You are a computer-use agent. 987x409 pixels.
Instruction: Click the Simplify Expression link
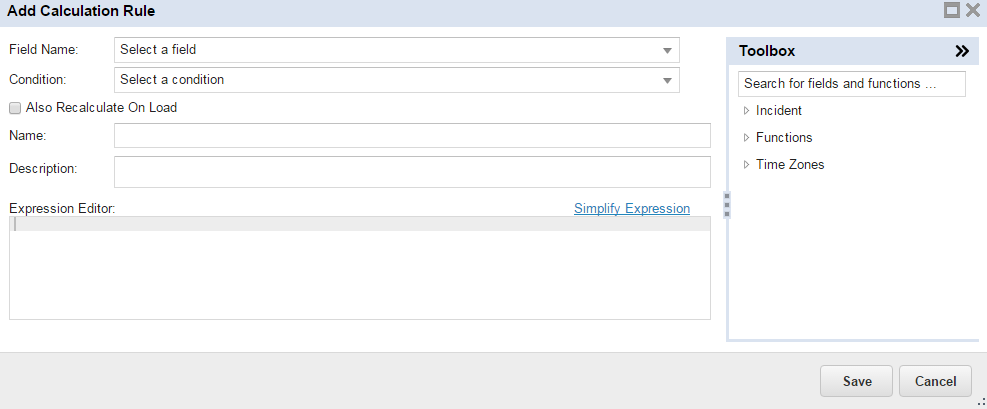(631, 209)
